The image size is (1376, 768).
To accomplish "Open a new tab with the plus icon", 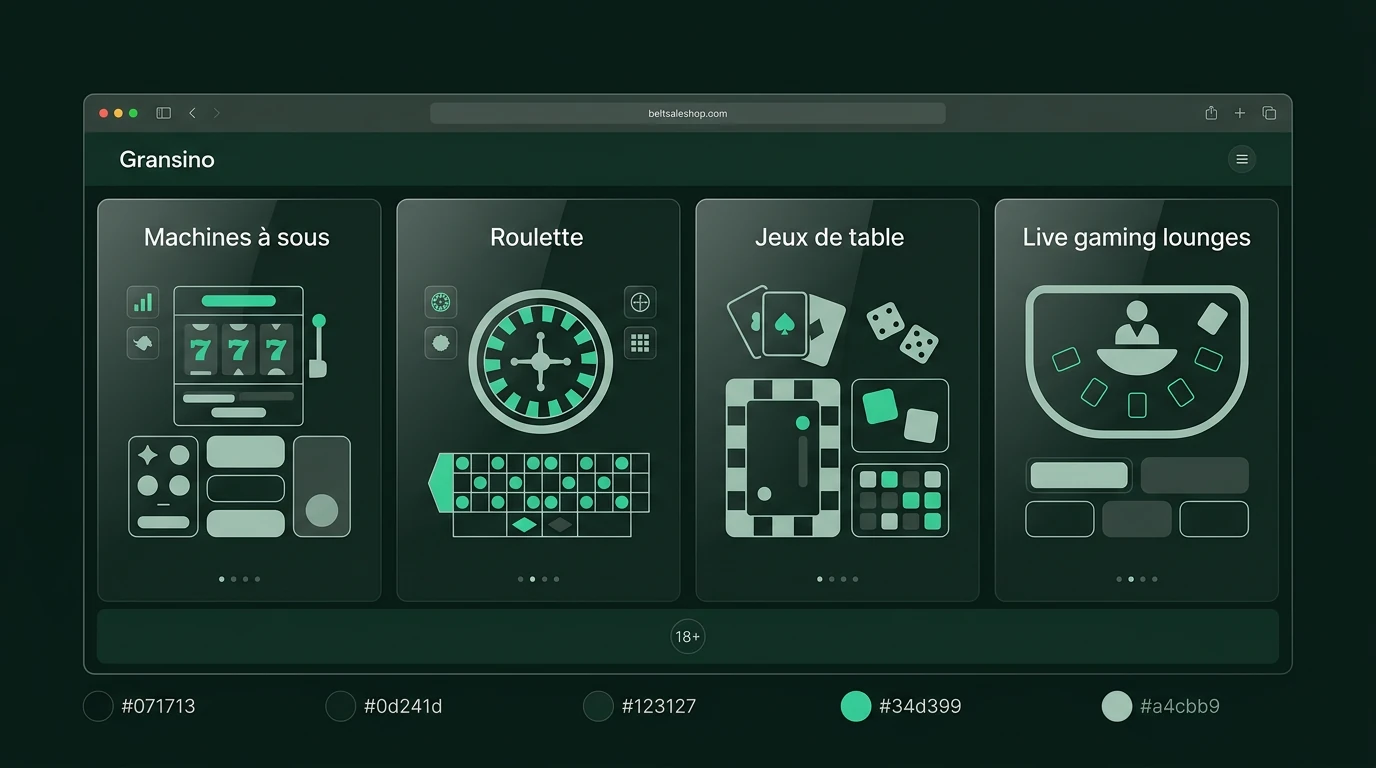I will [1240, 113].
